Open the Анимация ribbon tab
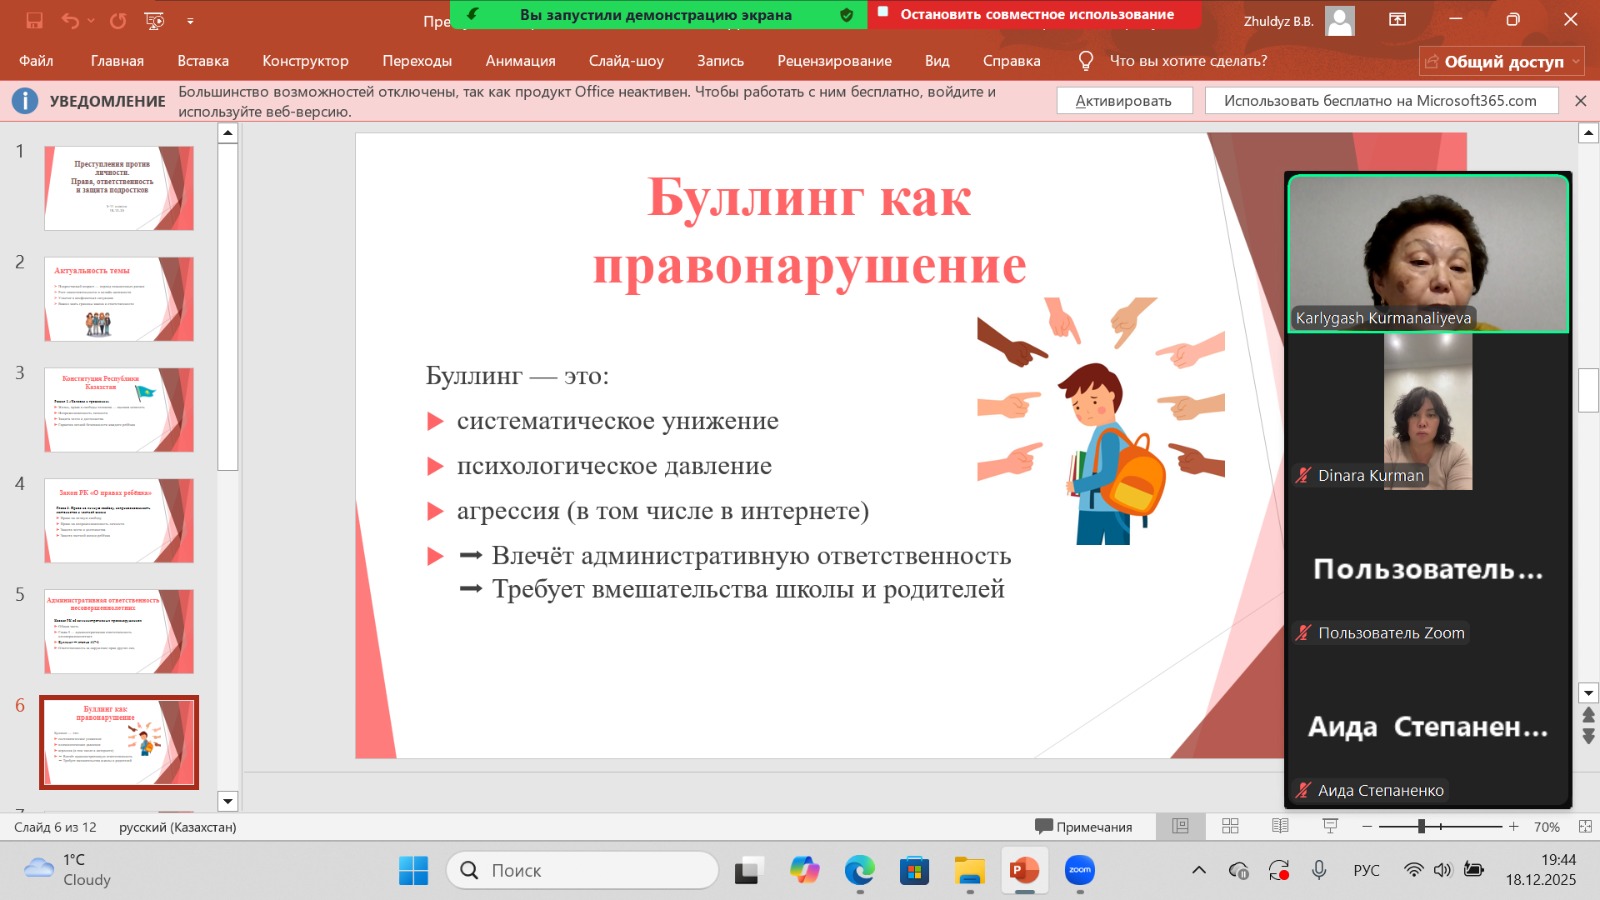 520,61
